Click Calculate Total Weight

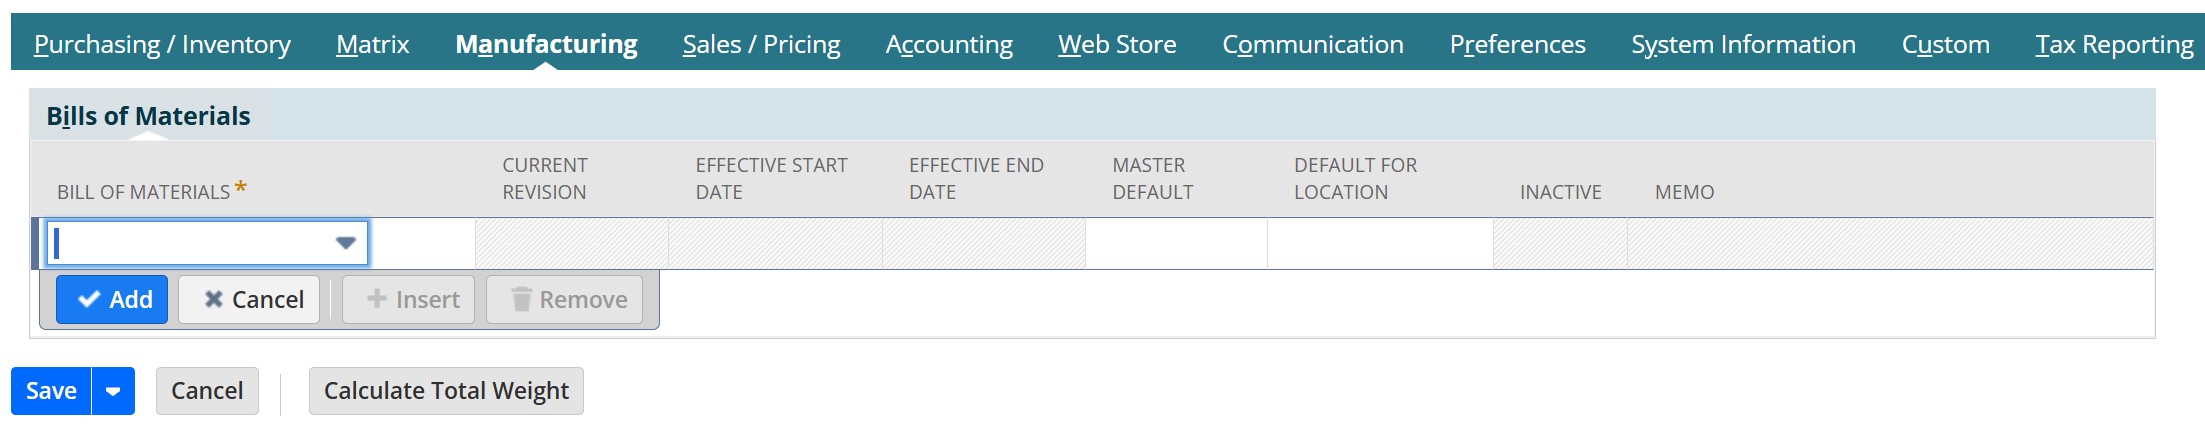446,391
